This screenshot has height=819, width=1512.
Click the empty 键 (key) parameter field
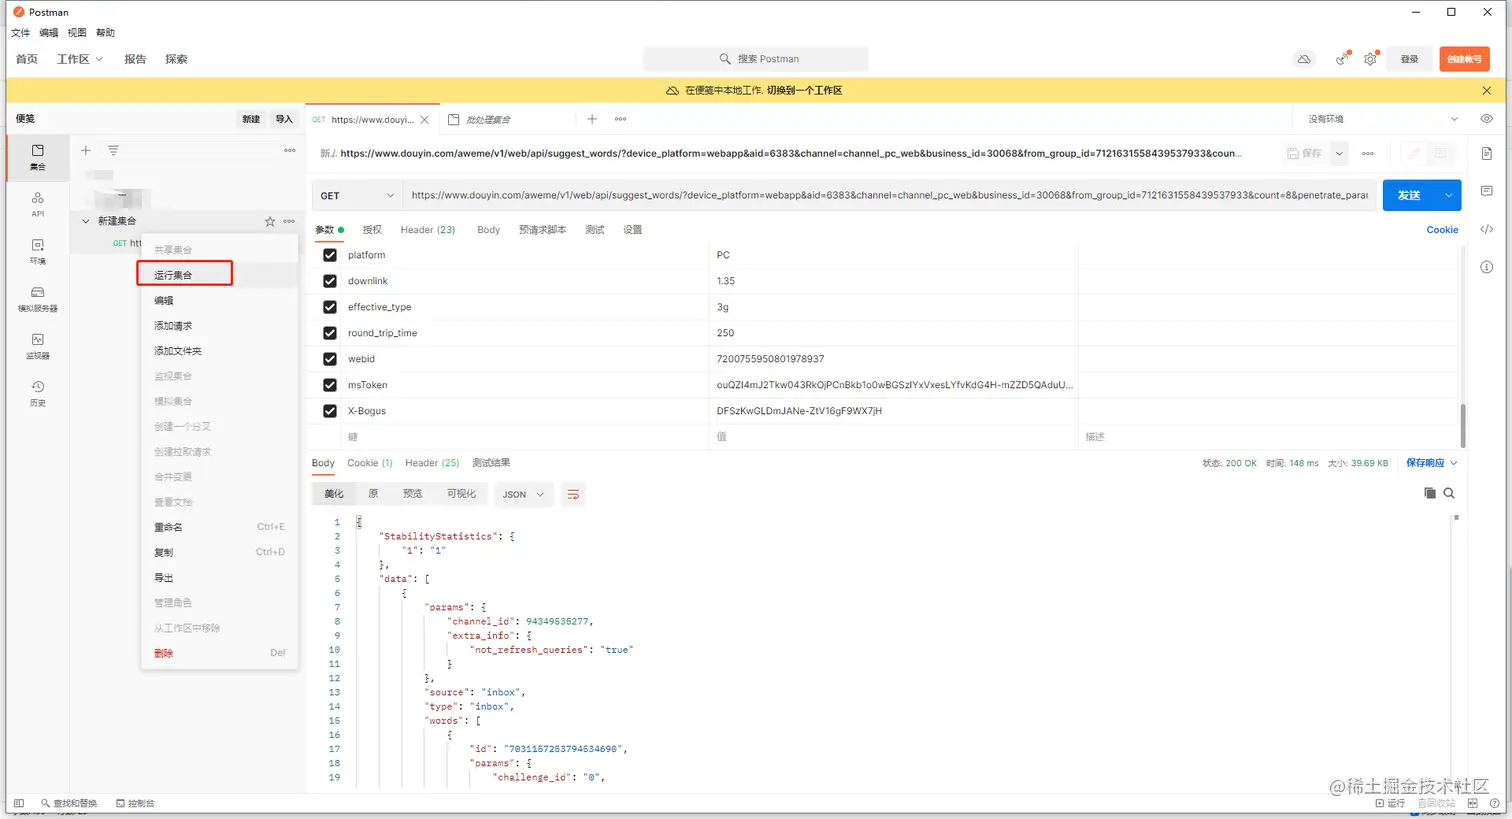tap(524, 437)
